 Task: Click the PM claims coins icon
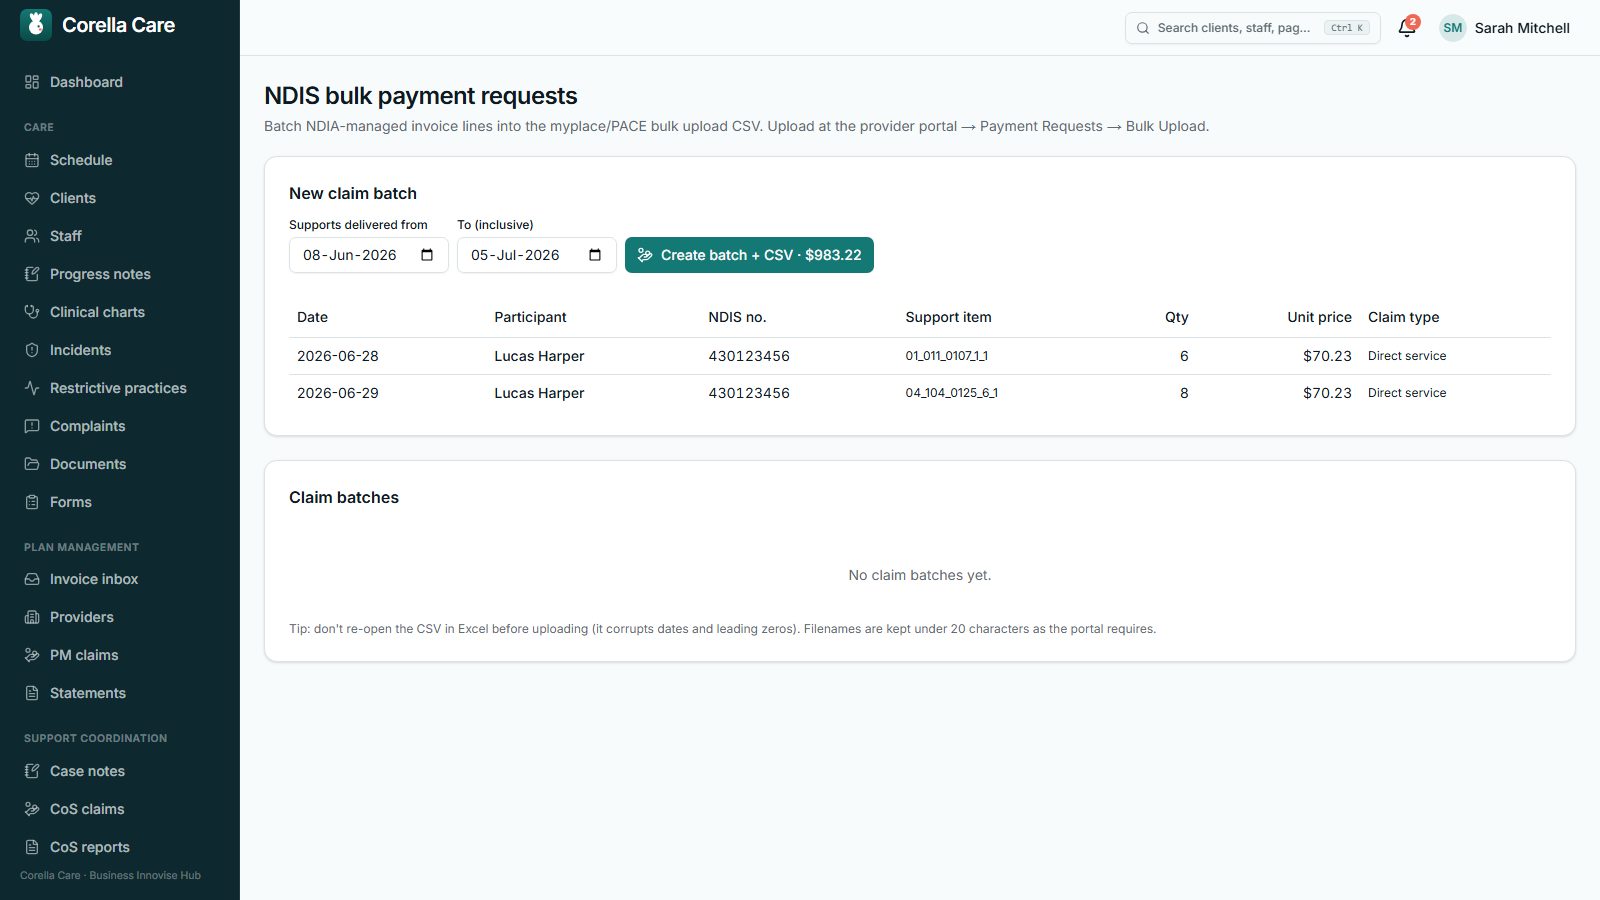(x=32, y=655)
